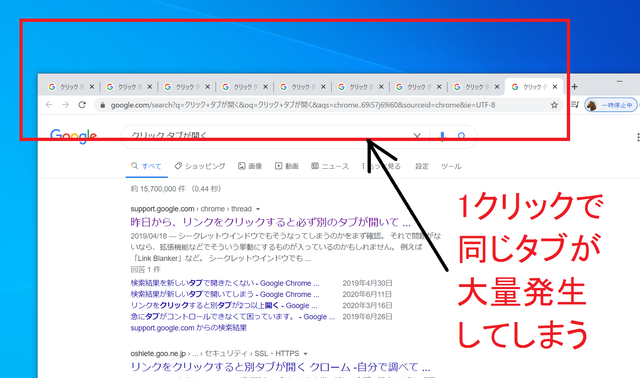Click the date 2020年6月11日
This screenshot has width=640, height=378.
(367, 294)
